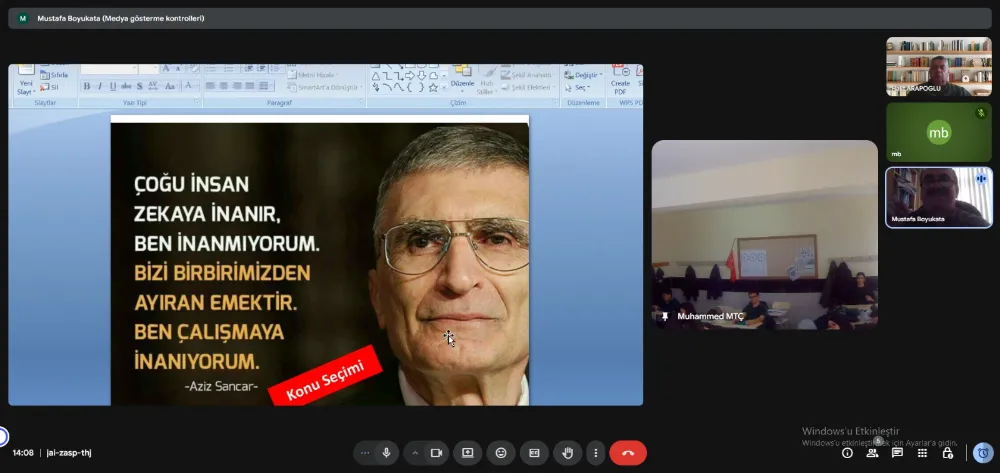Image resolution: width=1000 pixels, height=473 pixels.
Task: Click the pin icon on Muhammed MTÇ
Action: 665,316
